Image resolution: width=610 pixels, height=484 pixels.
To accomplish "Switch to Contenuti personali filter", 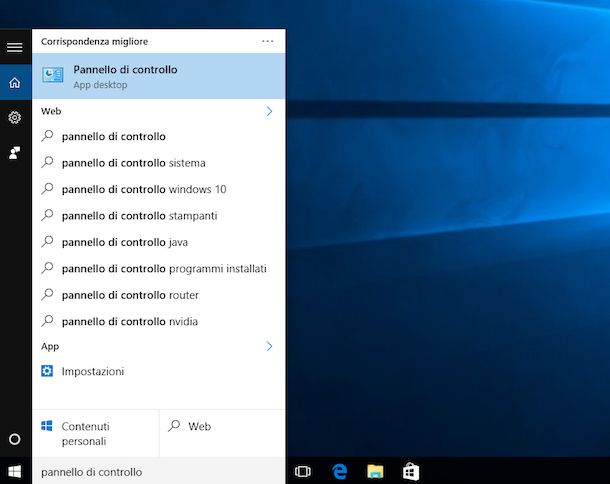I will [x=96, y=433].
